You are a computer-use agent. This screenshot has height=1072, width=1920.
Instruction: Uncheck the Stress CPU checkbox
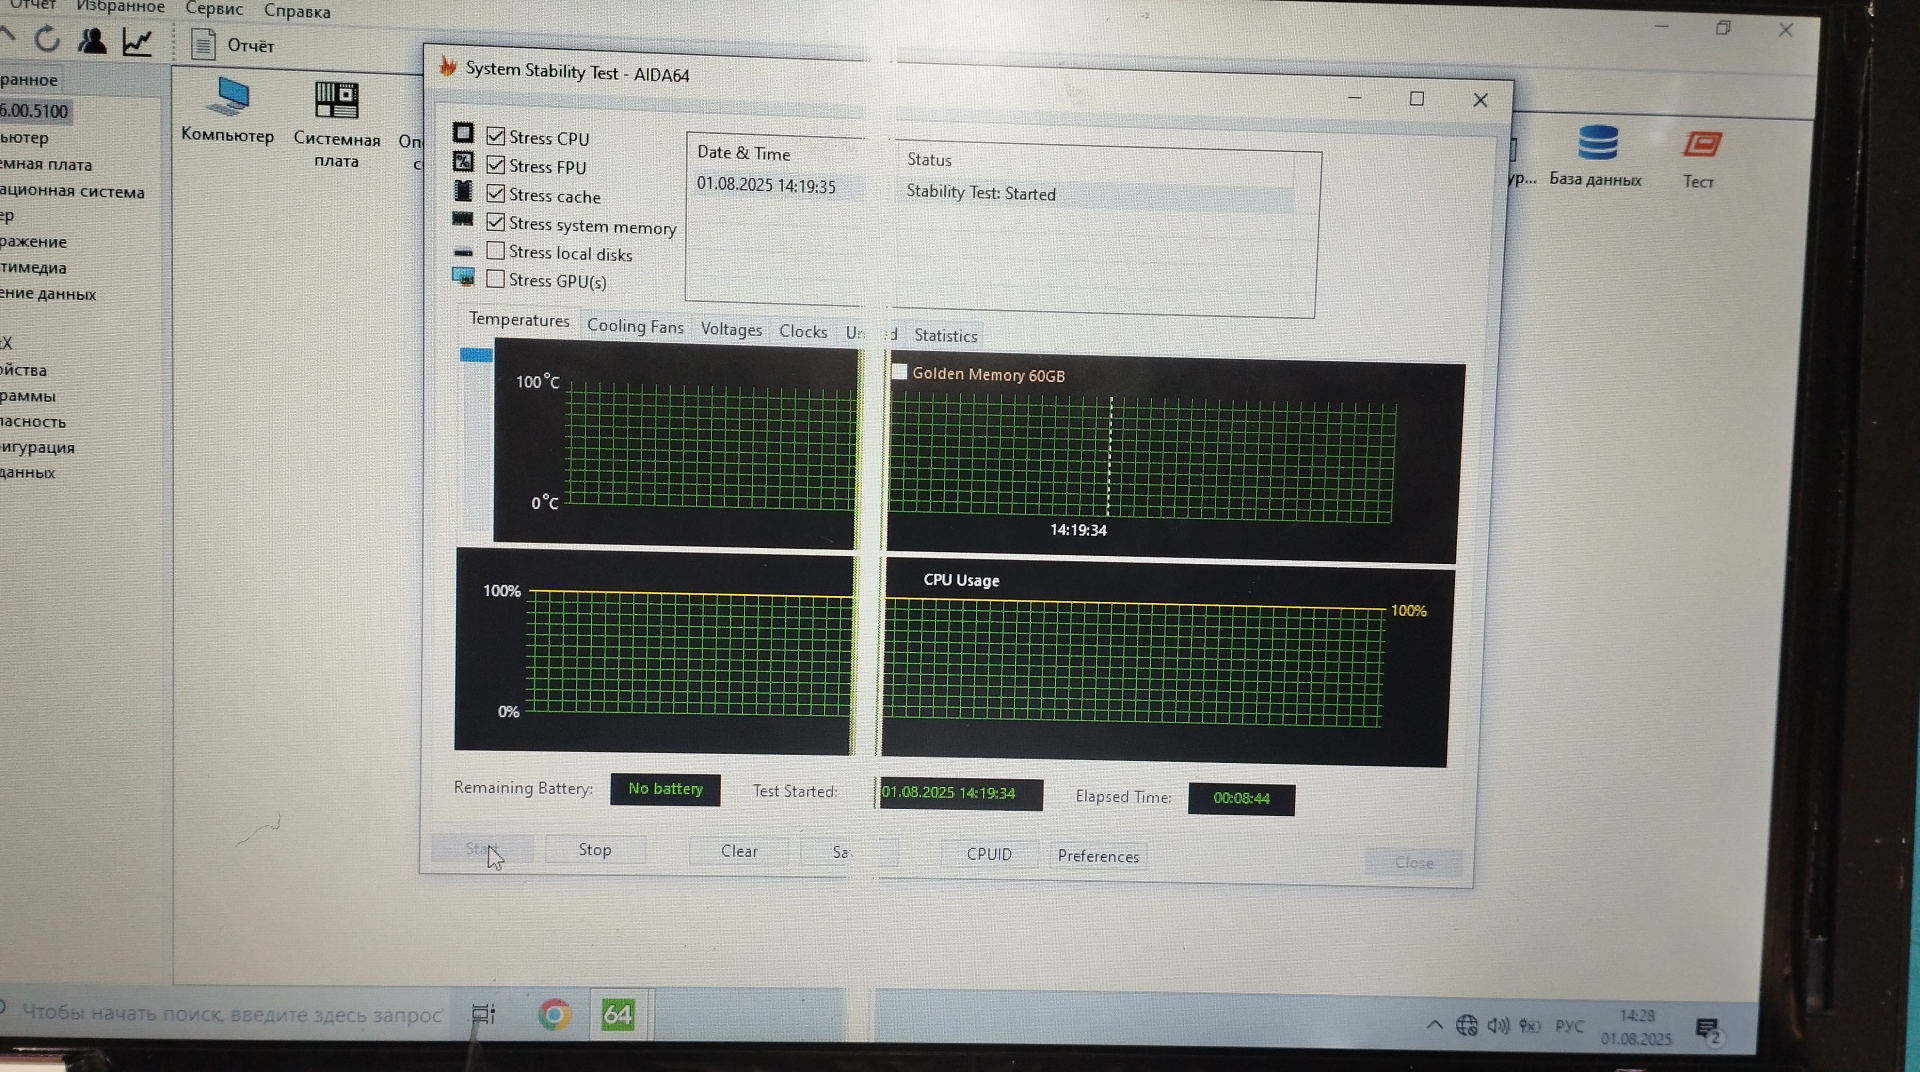tap(496, 136)
